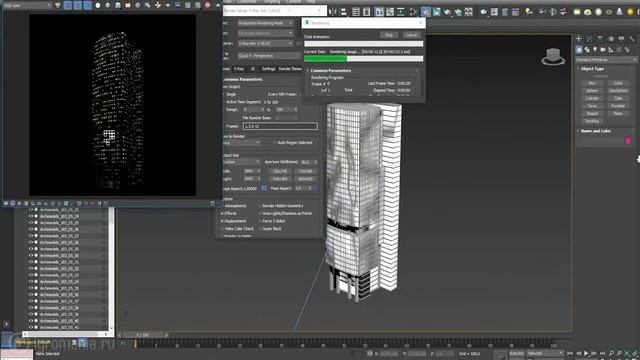Enable Video Color Check option

click(222, 229)
